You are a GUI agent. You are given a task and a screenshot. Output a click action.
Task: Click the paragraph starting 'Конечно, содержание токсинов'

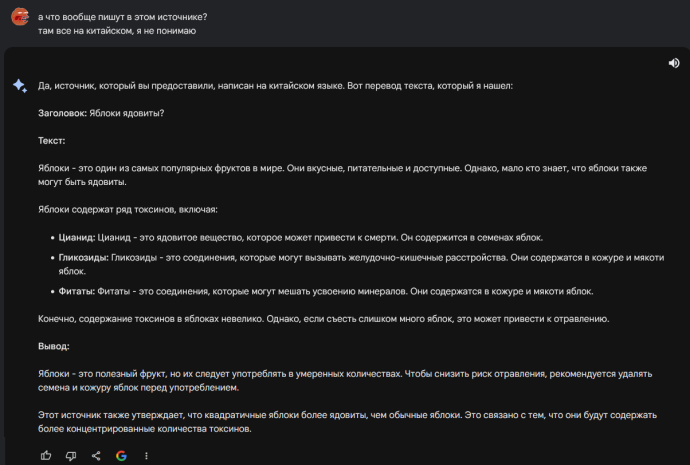point(323,319)
